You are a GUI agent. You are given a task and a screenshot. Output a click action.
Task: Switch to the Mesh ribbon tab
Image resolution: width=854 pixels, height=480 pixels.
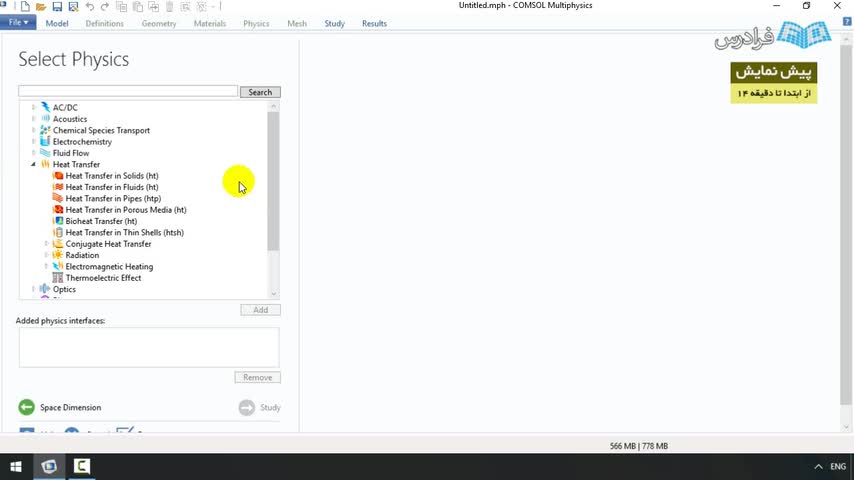coord(297,23)
